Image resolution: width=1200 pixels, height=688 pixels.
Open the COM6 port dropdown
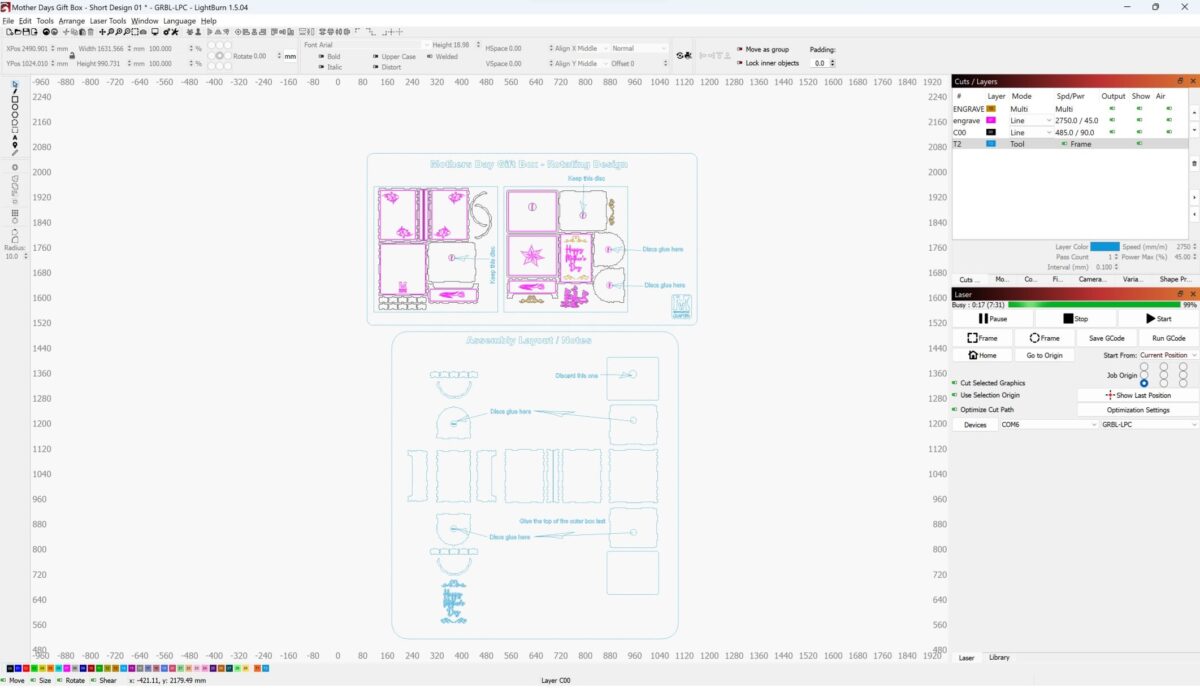[x=1047, y=425]
